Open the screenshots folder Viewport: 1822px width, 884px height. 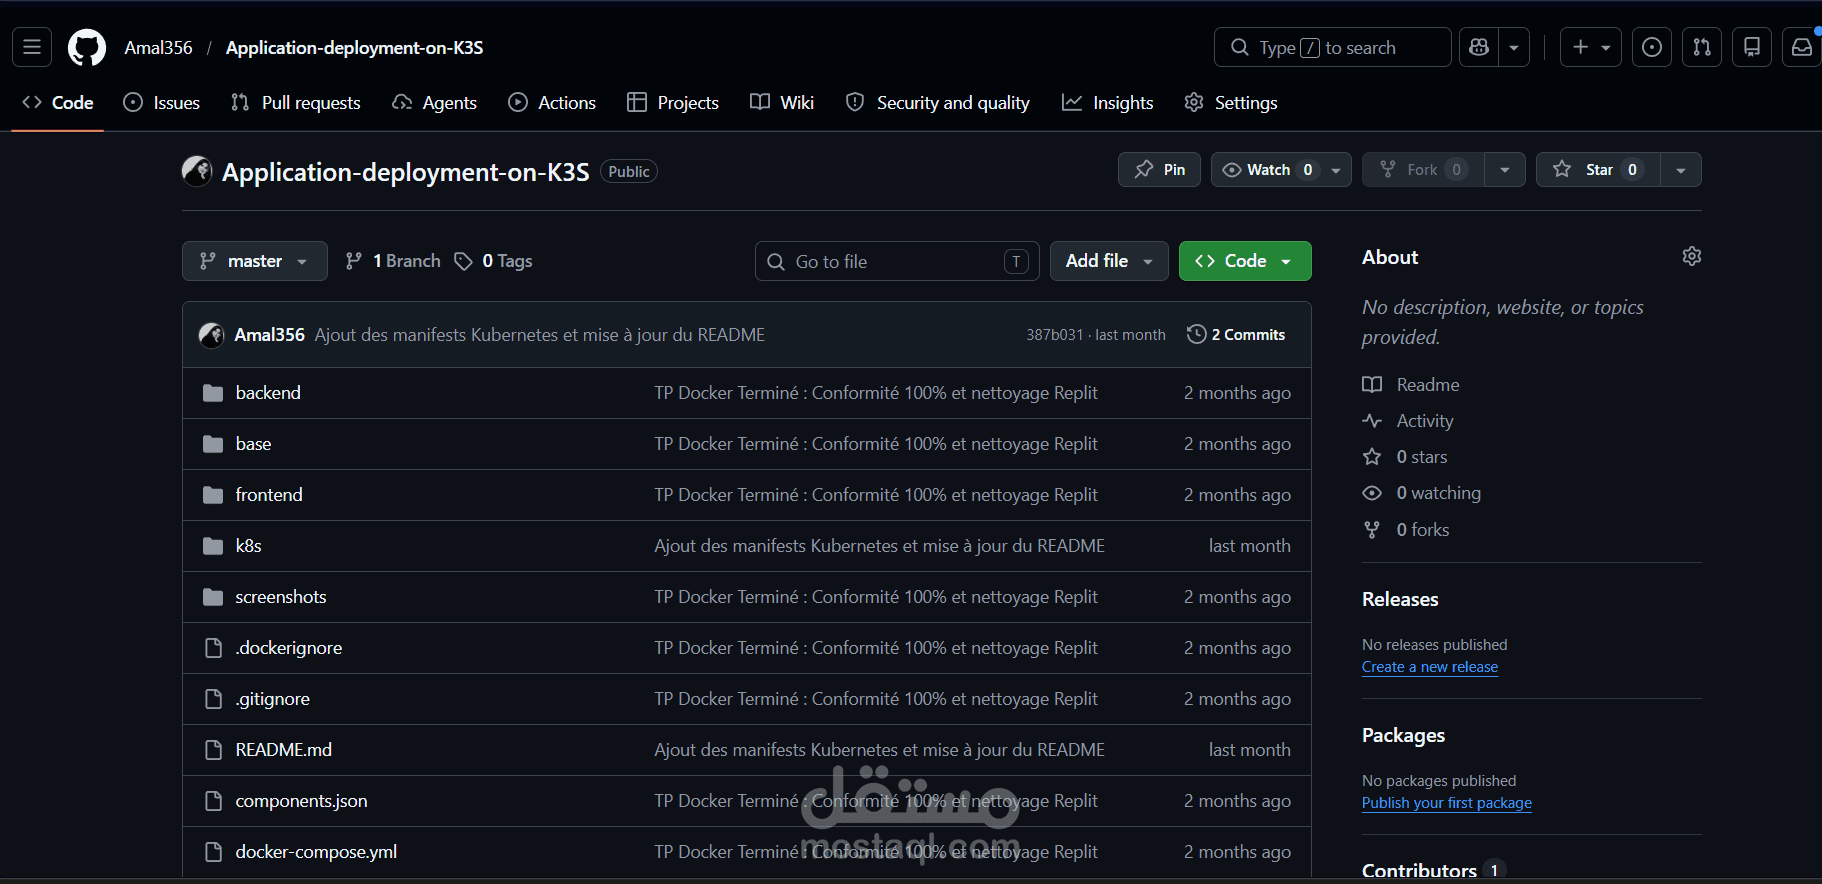pyautogui.click(x=281, y=597)
